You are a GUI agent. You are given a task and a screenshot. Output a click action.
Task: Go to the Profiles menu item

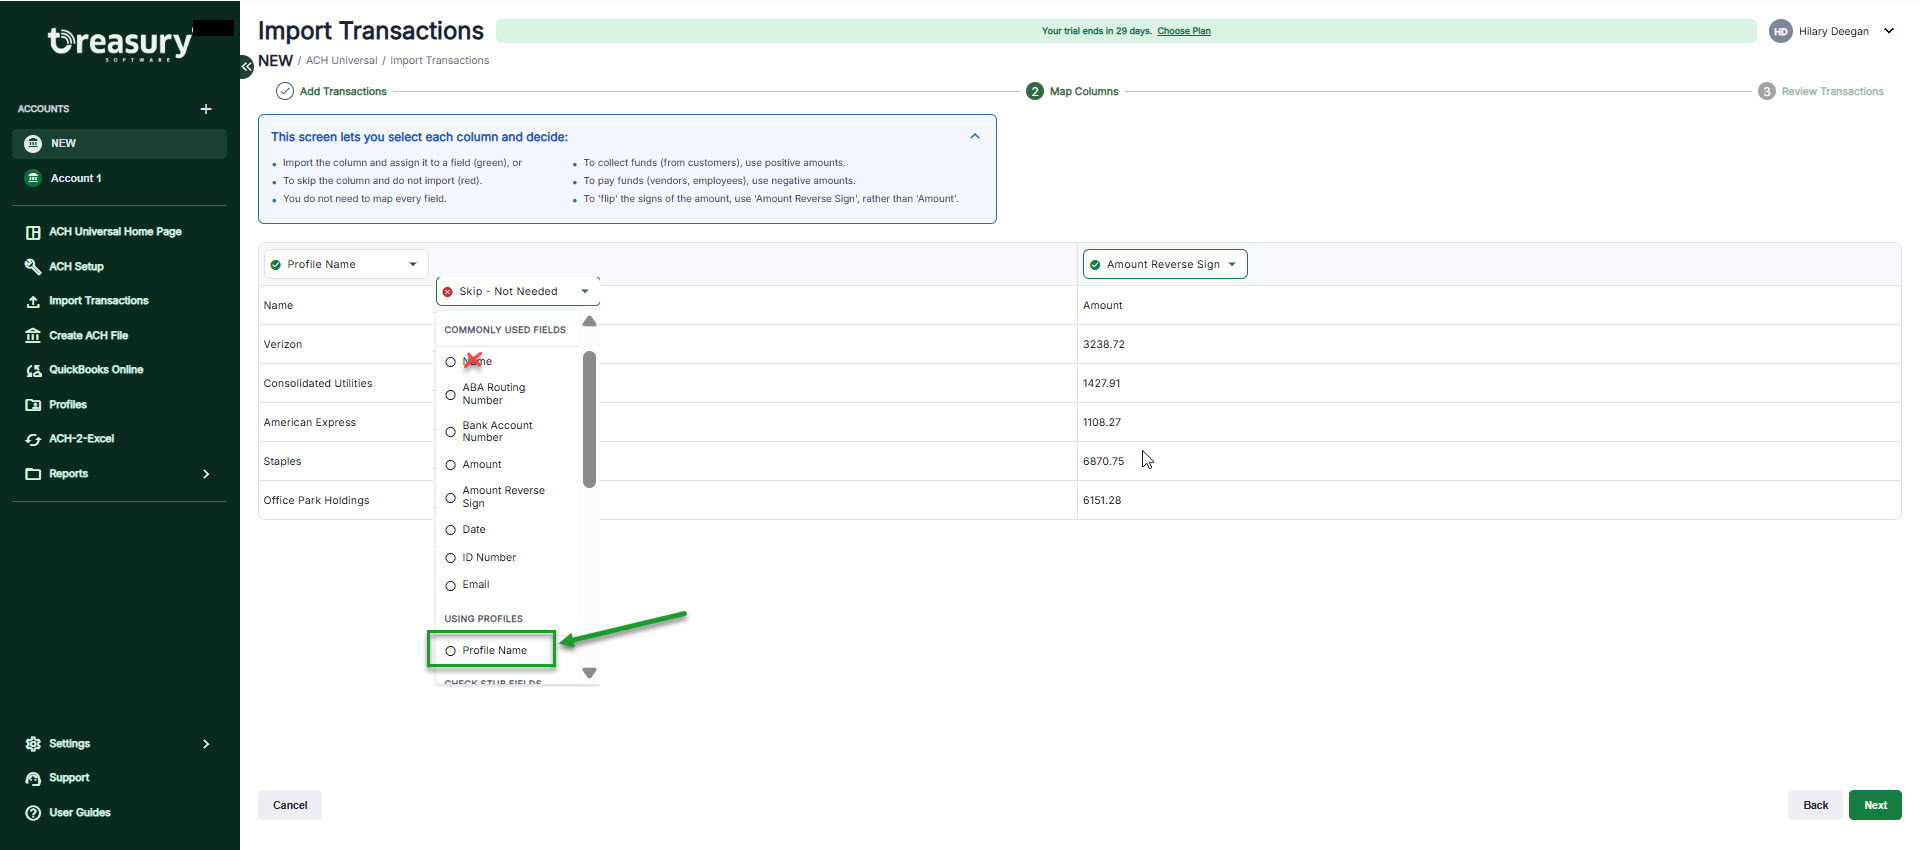coord(68,405)
